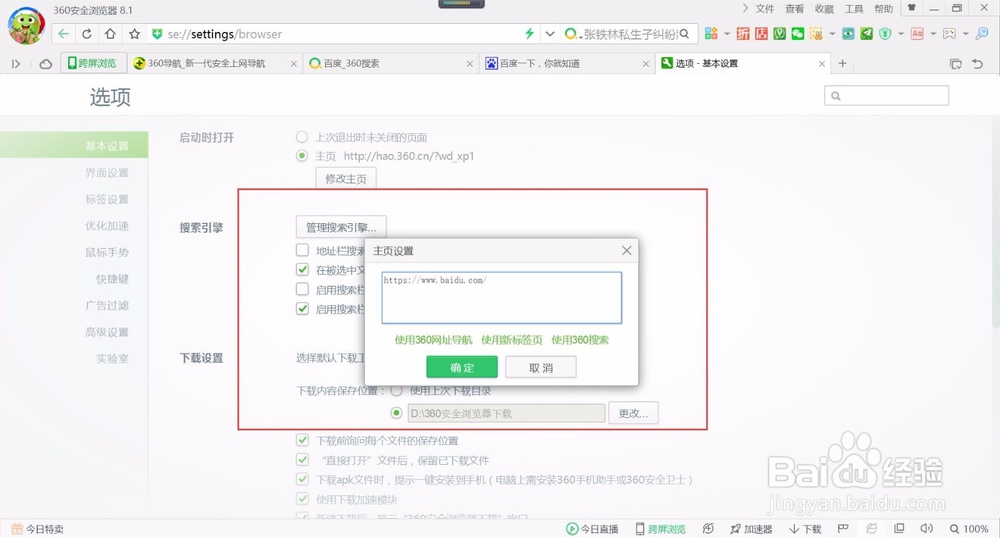
Task: Toggle the 在被选中文 checkbox
Action: 302,270
